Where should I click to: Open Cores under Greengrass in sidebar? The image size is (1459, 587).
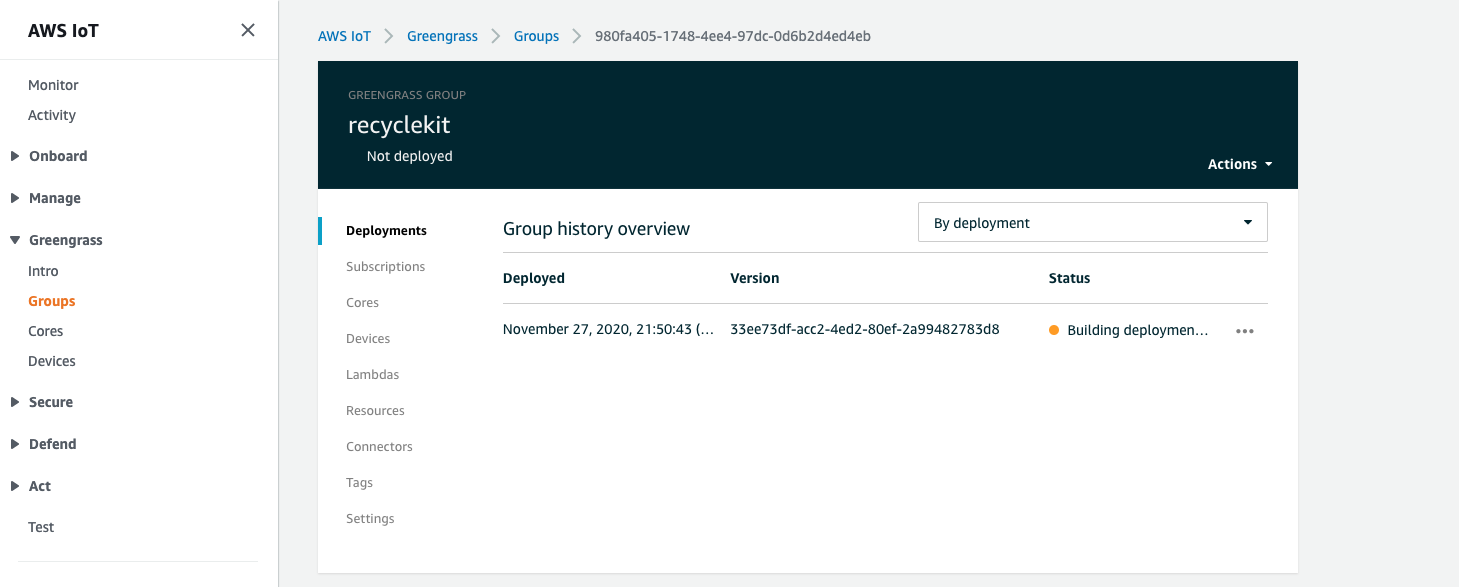(x=46, y=331)
